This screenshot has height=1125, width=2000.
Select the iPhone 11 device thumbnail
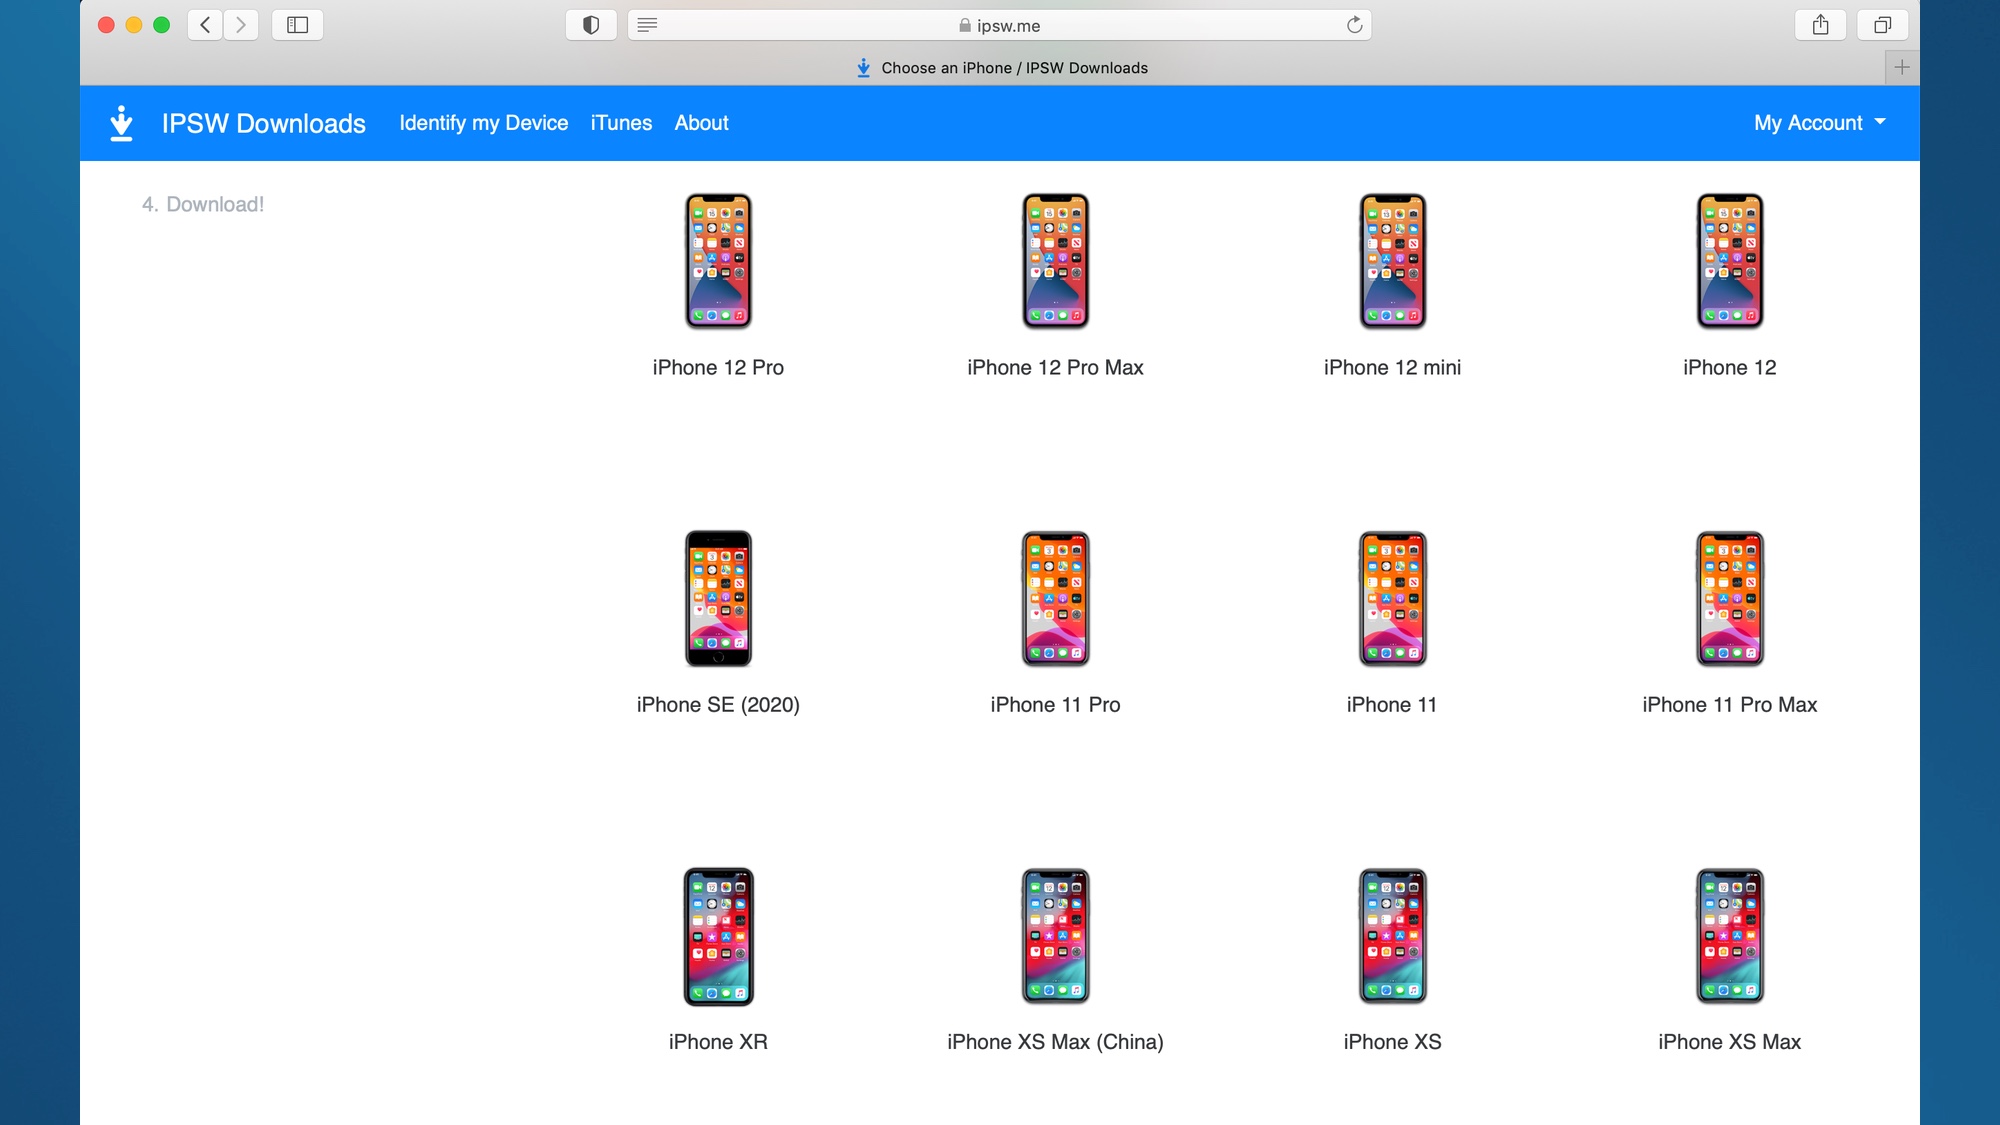pos(1391,598)
